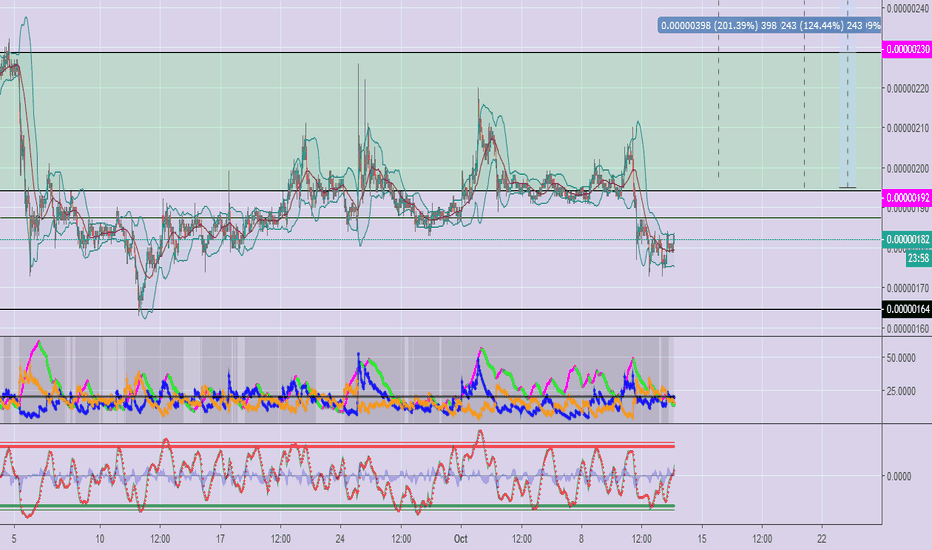Select the horizontal line at 0.00000192
932x550 pixels.
tap(440, 191)
